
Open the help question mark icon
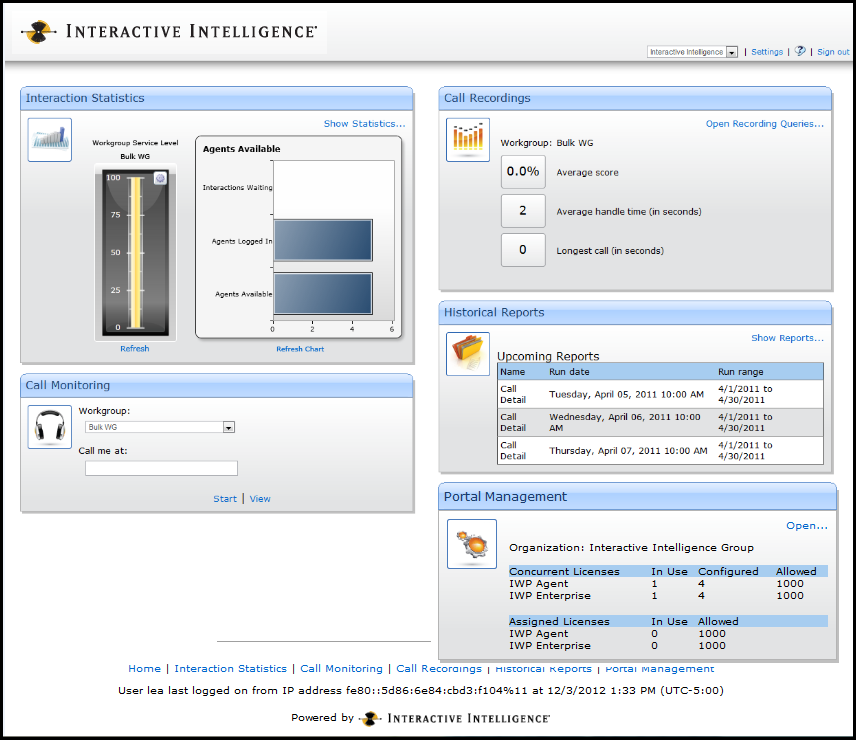tap(800, 51)
